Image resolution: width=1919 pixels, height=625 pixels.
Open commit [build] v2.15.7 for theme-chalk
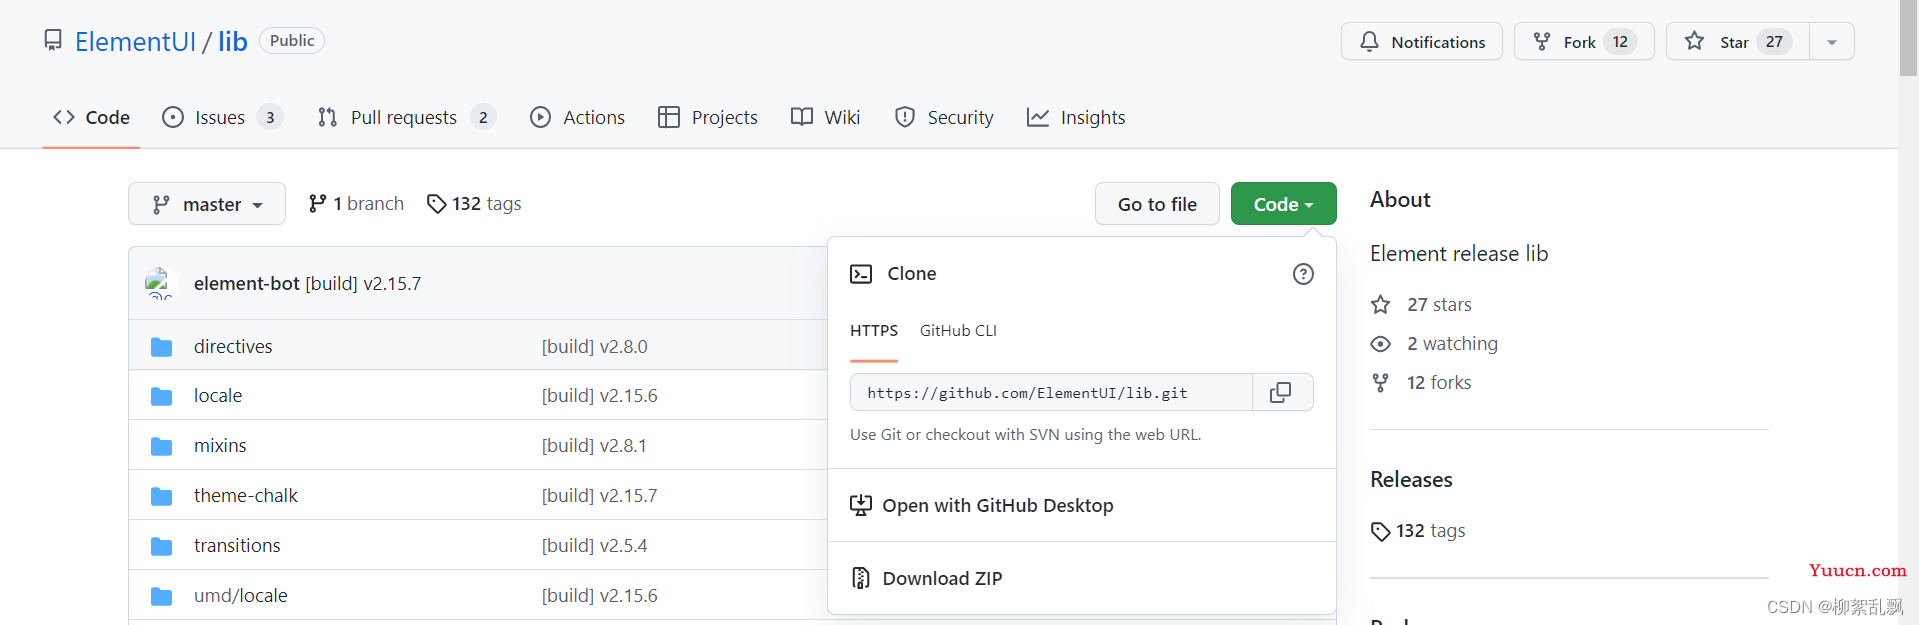(x=600, y=495)
